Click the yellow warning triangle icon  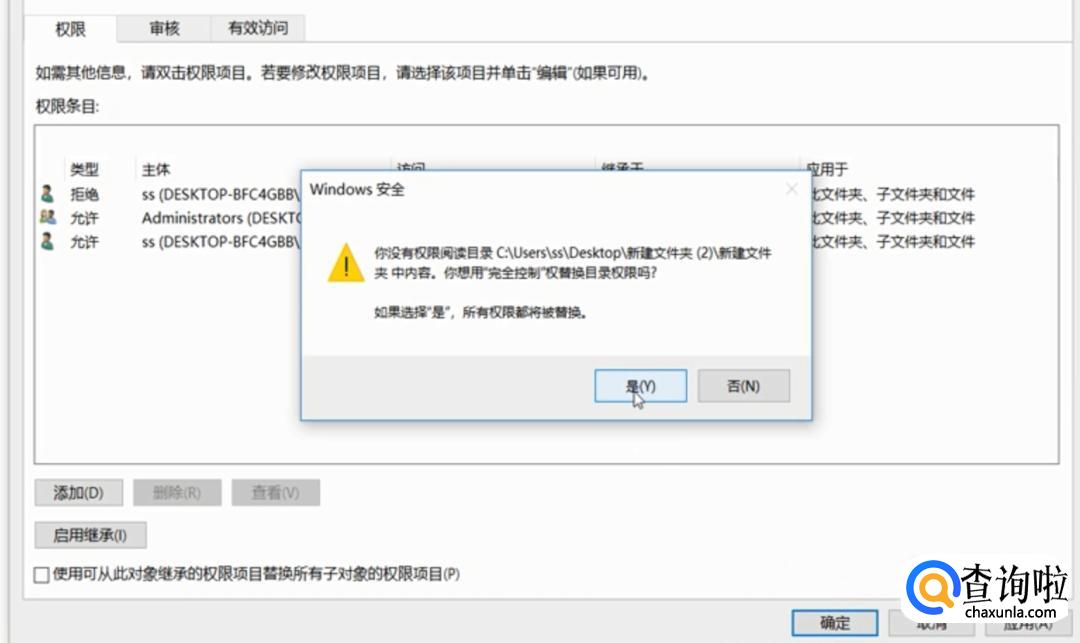tap(346, 263)
